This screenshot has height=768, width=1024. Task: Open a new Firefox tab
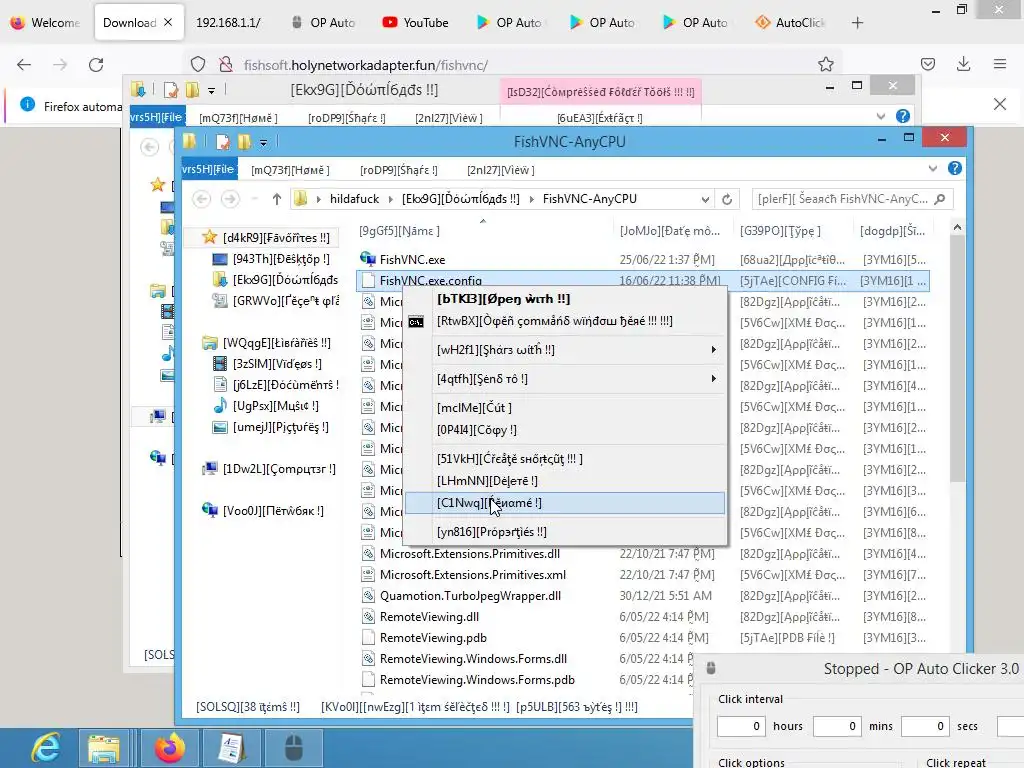857,23
